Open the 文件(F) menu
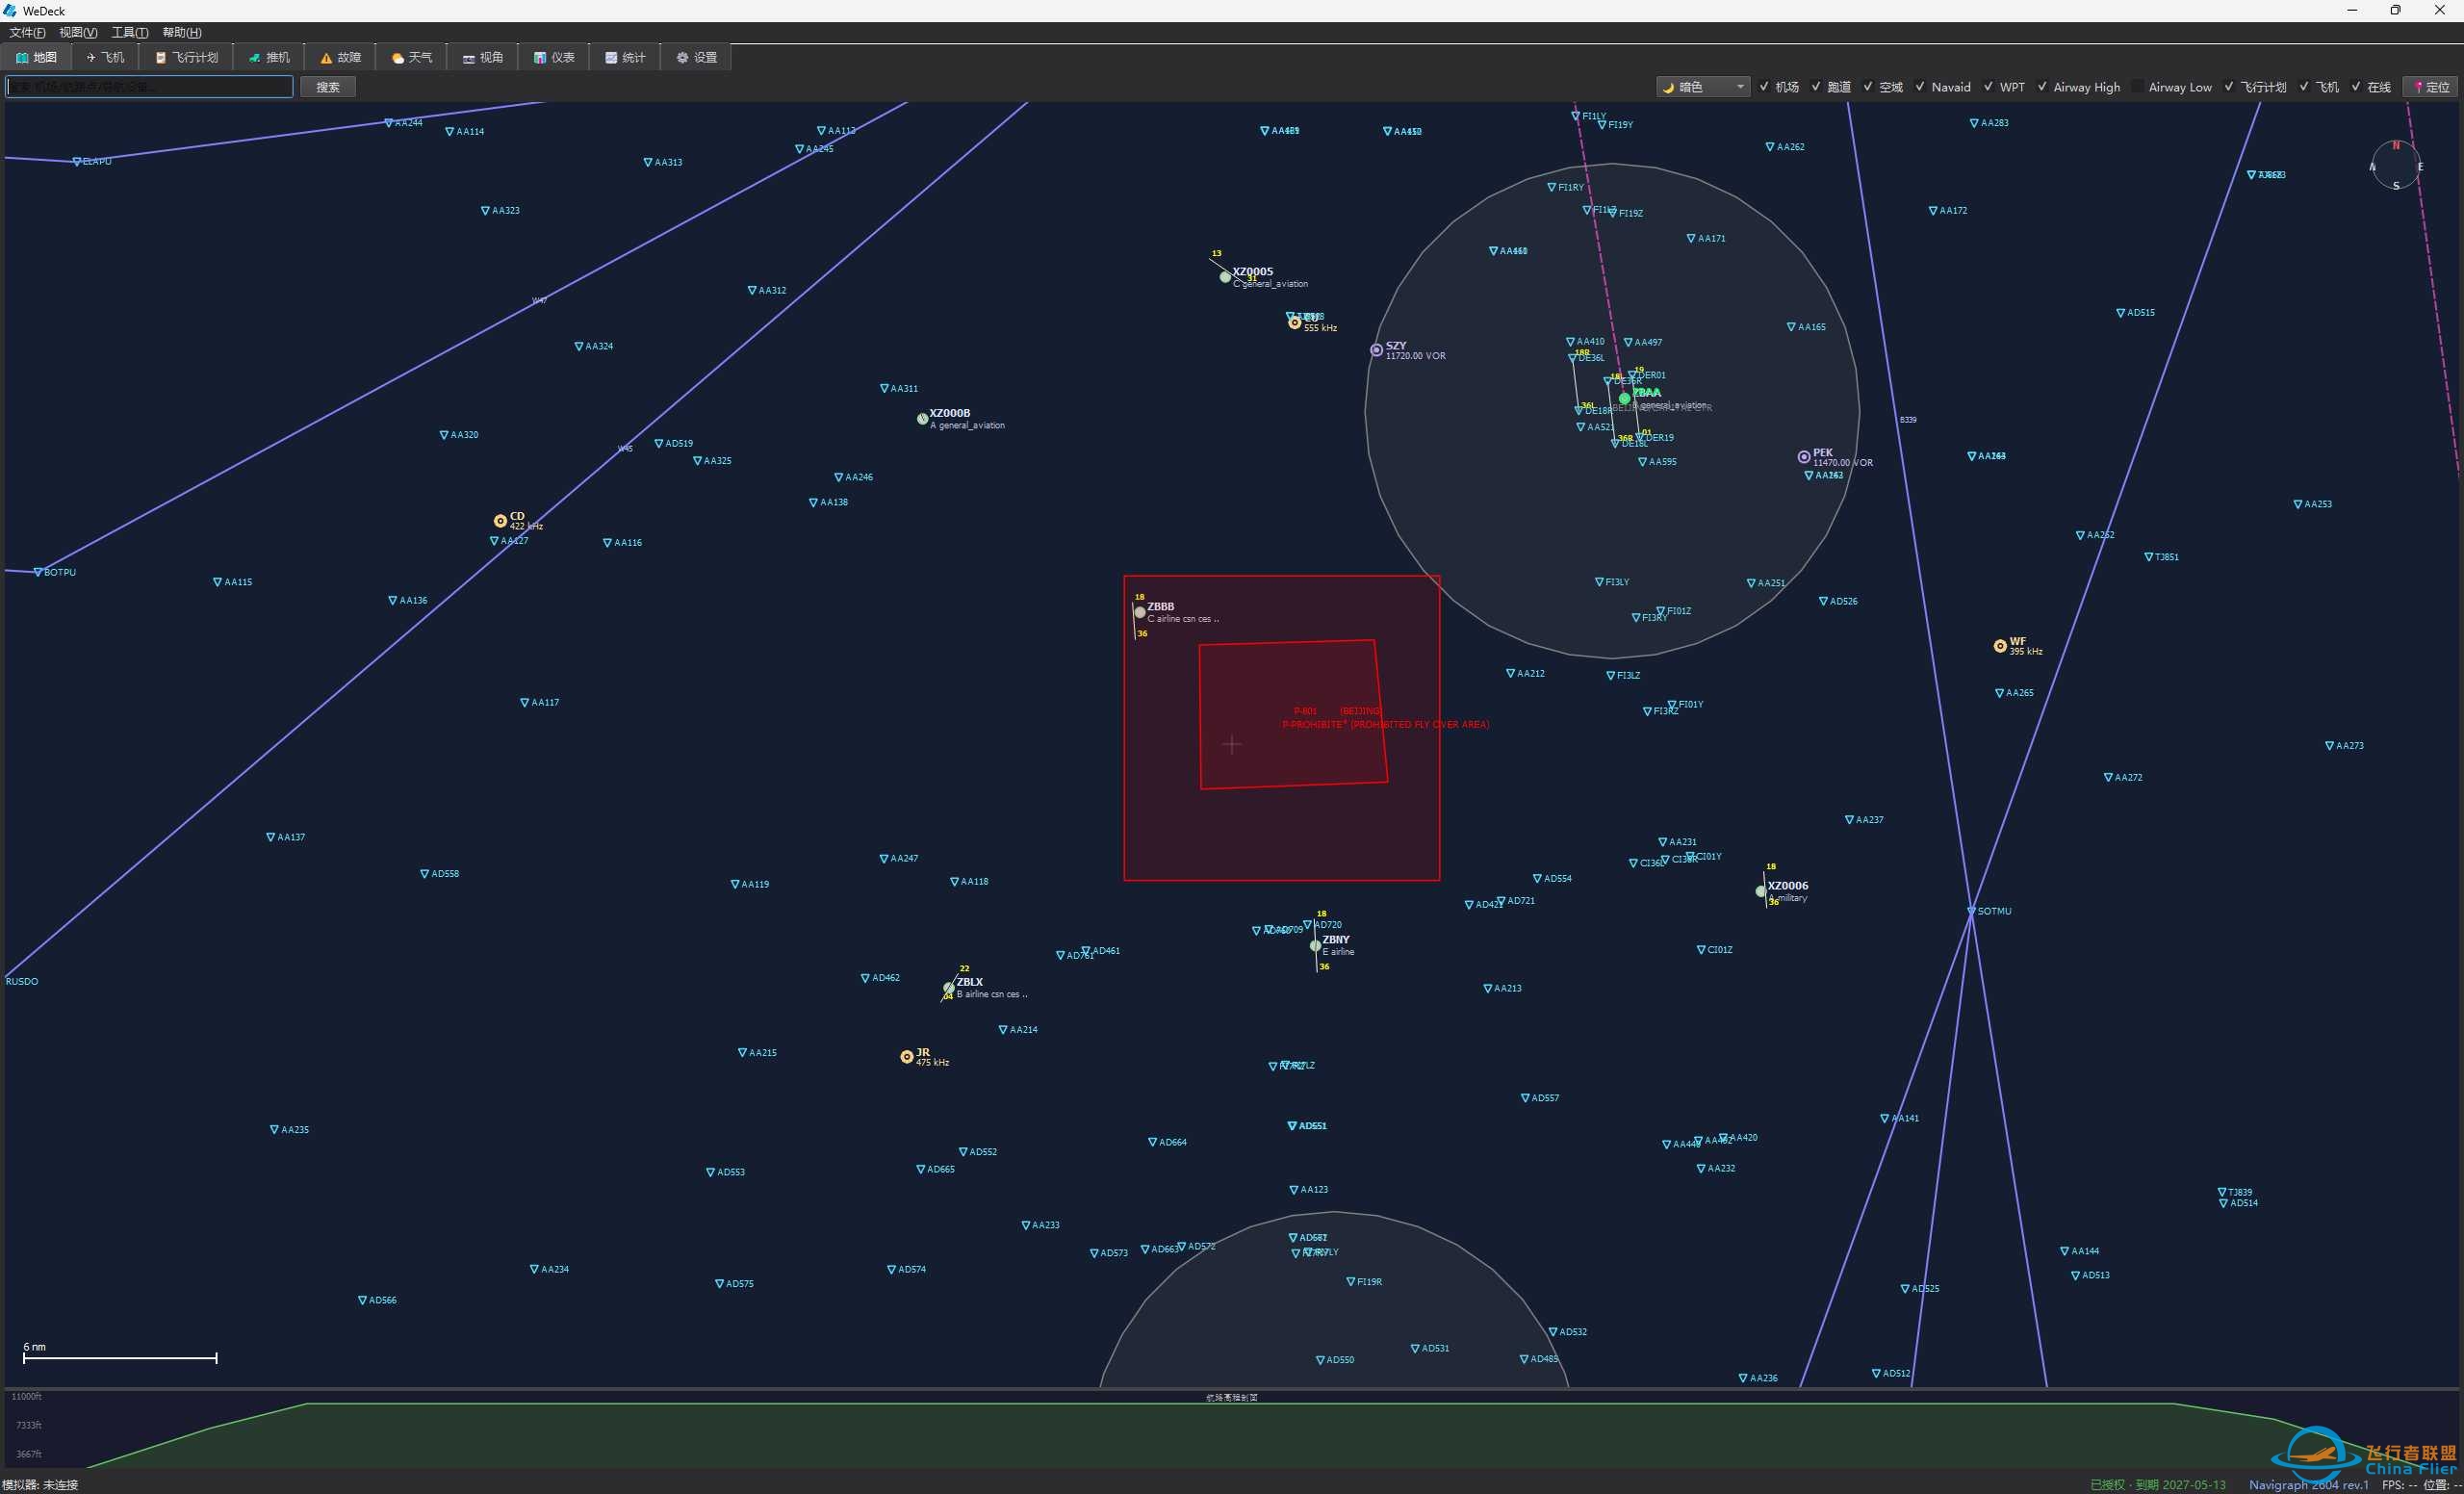The height and width of the screenshot is (1494, 2464). coord(27,32)
